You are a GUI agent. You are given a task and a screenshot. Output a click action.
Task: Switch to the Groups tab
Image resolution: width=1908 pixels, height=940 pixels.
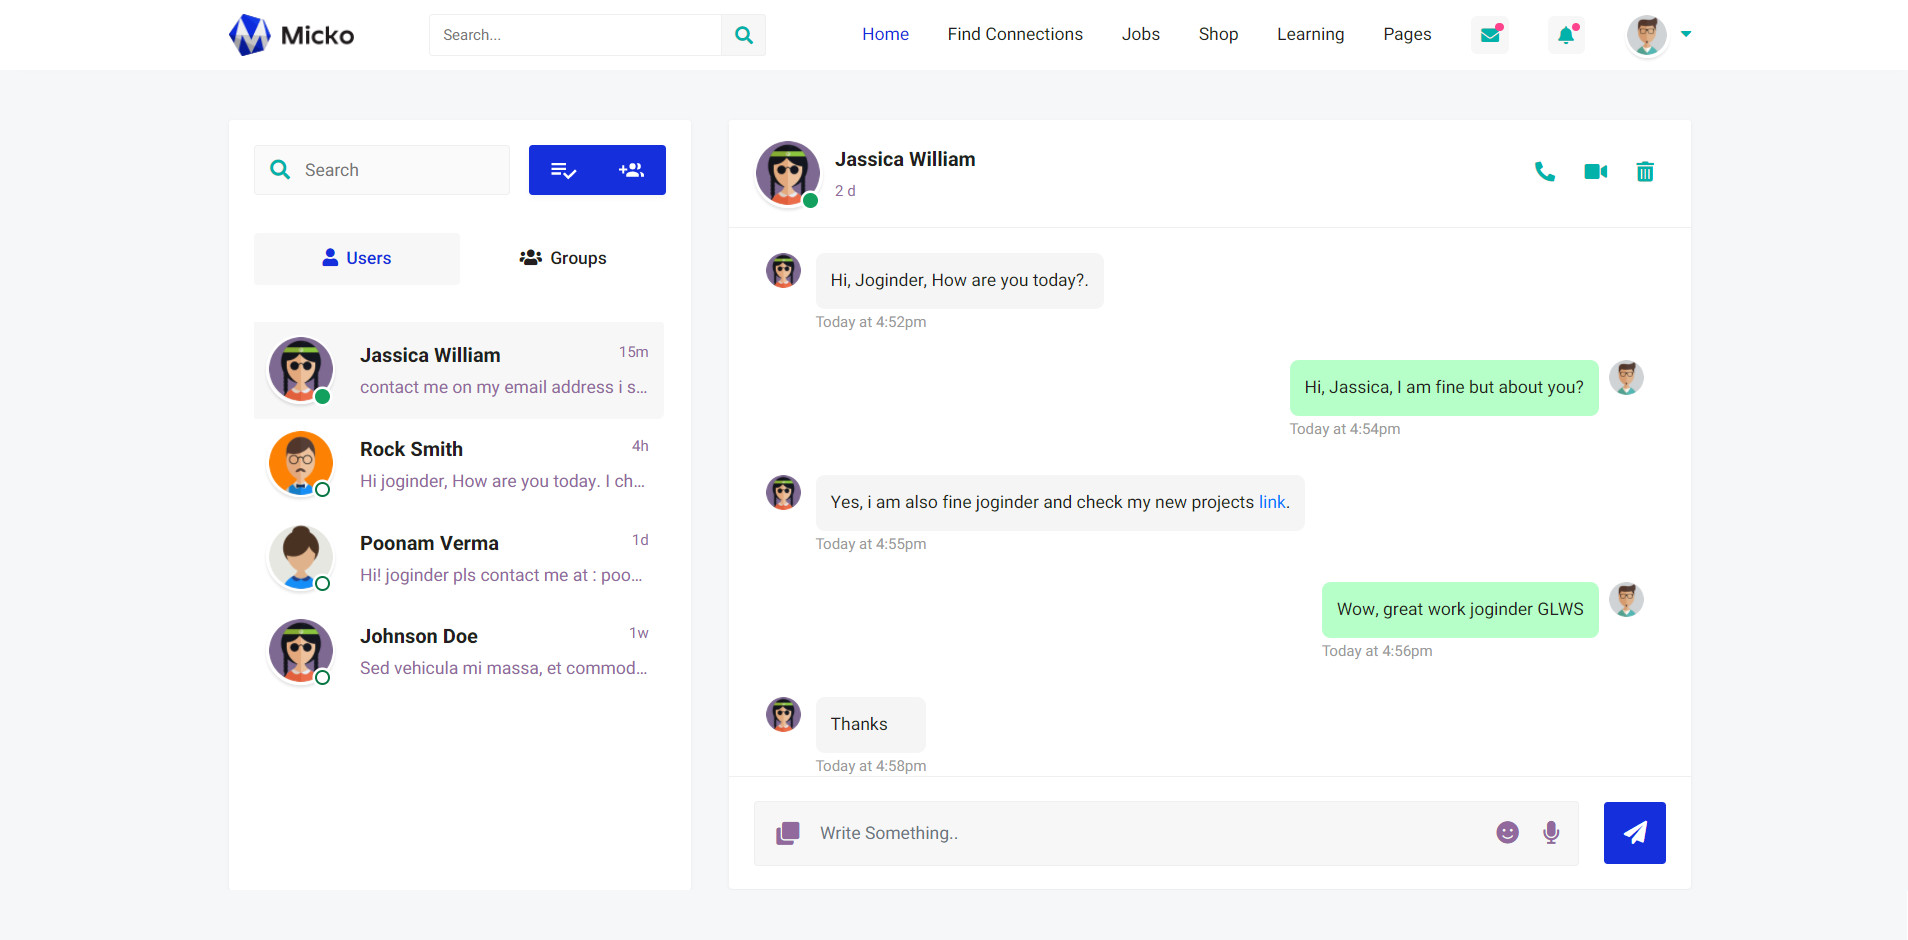tap(563, 258)
